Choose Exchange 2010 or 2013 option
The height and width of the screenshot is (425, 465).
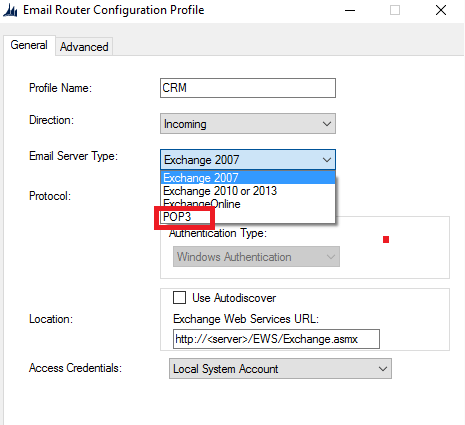248,191
